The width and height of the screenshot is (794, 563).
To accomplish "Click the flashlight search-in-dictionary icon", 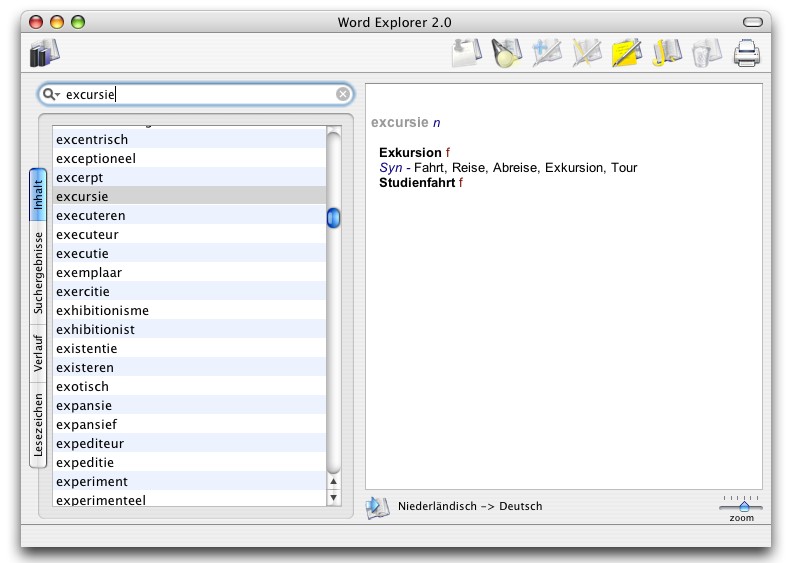I will click(506, 53).
